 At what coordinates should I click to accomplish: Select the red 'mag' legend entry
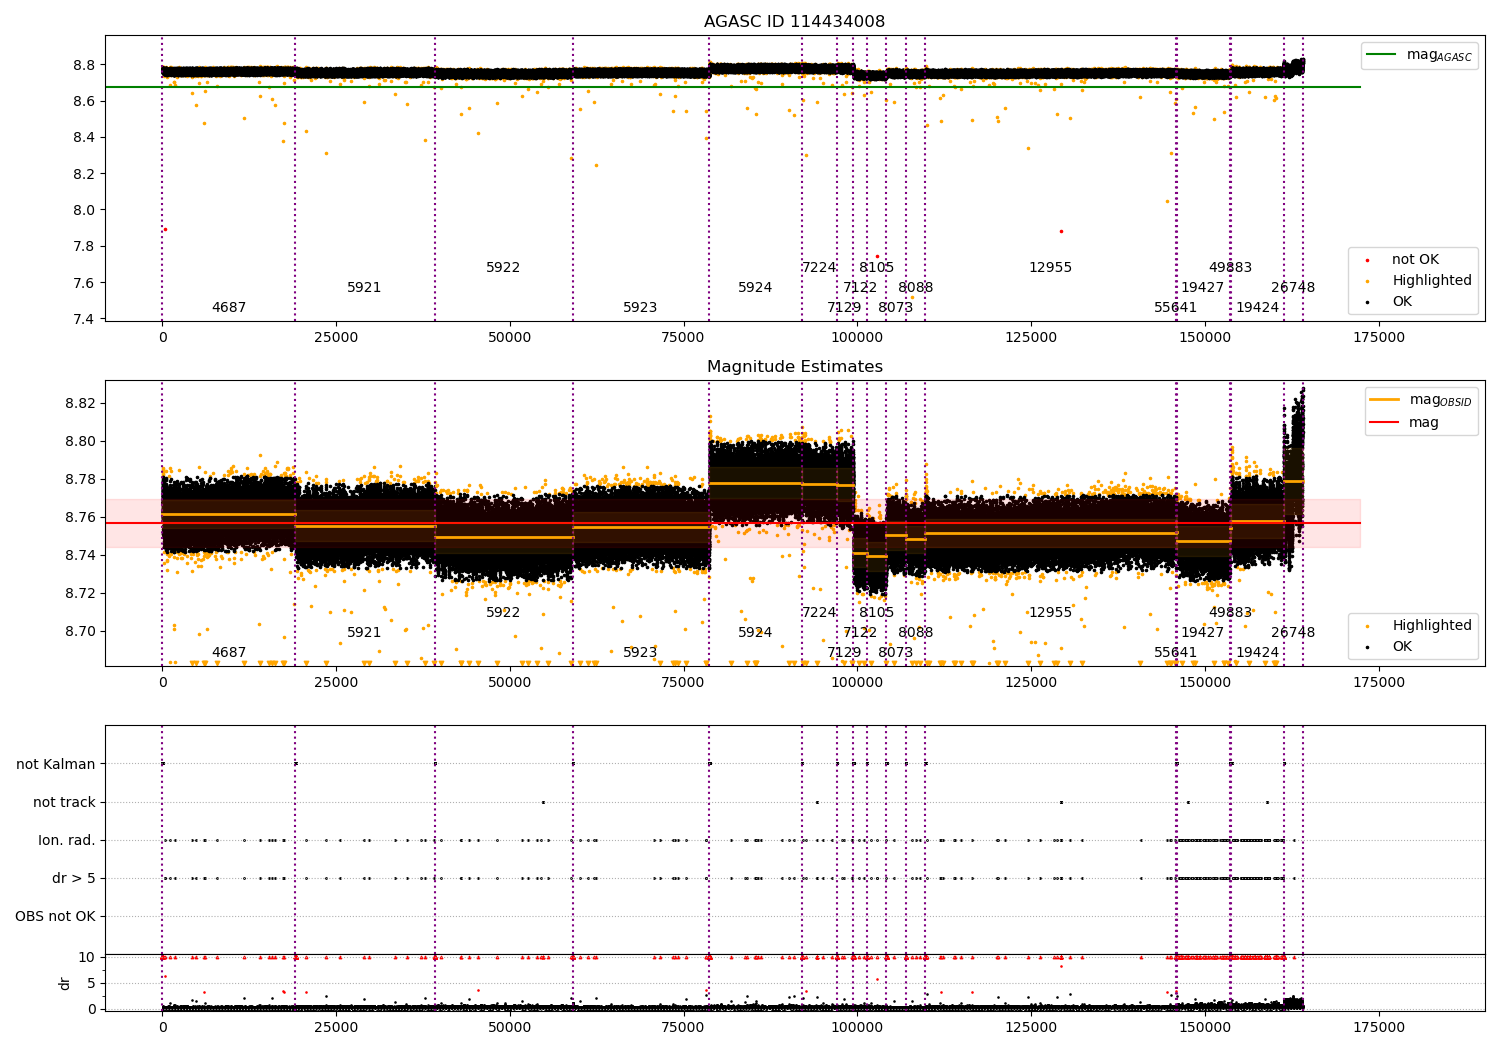click(1405, 423)
